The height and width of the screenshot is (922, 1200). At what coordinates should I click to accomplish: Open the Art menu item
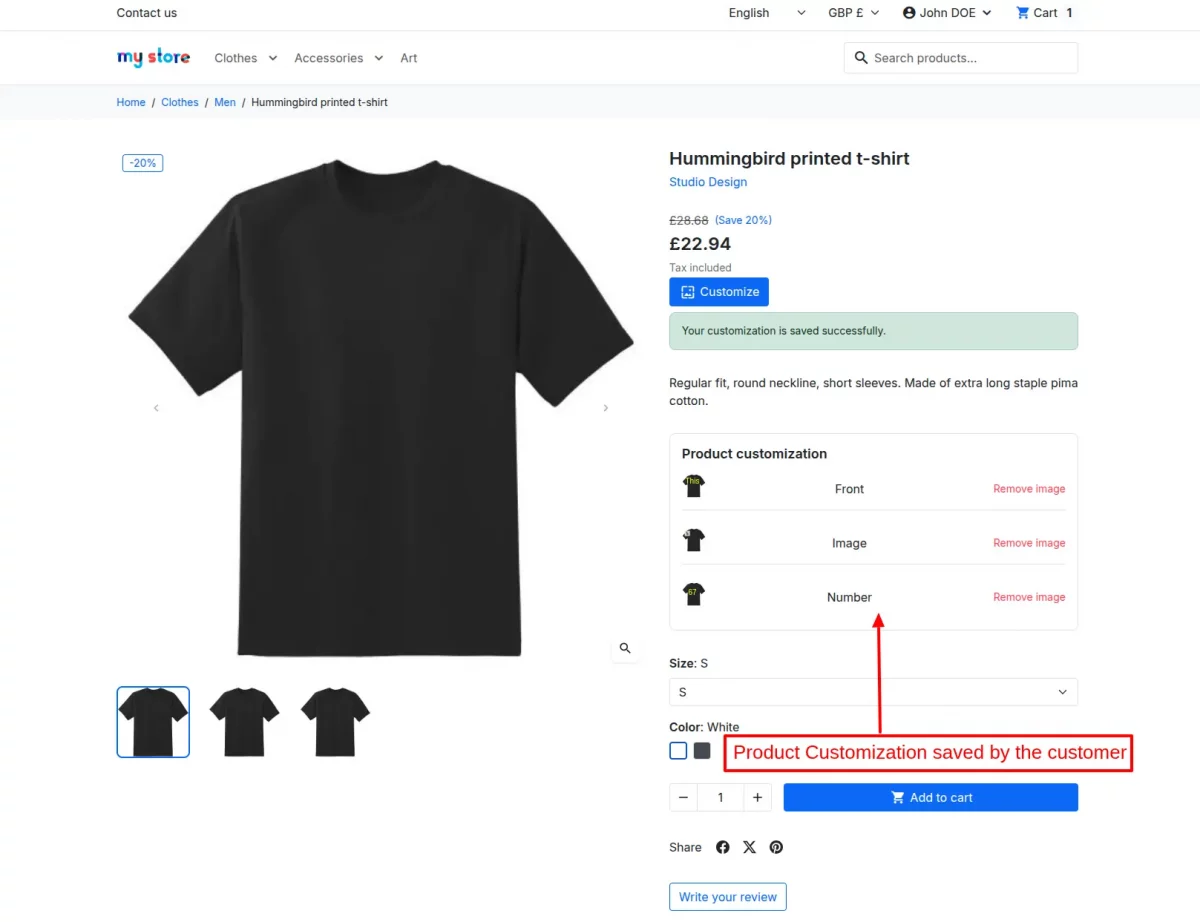click(409, 58)
